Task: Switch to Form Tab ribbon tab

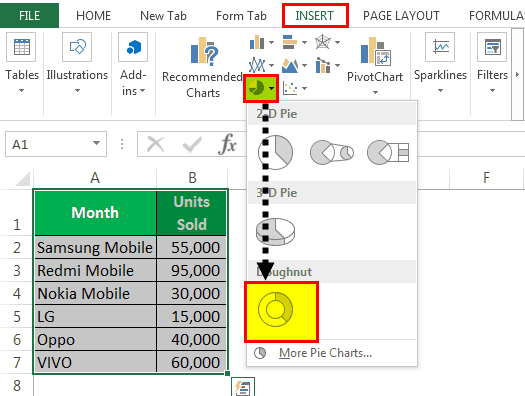Action: [x=241, y=16]
